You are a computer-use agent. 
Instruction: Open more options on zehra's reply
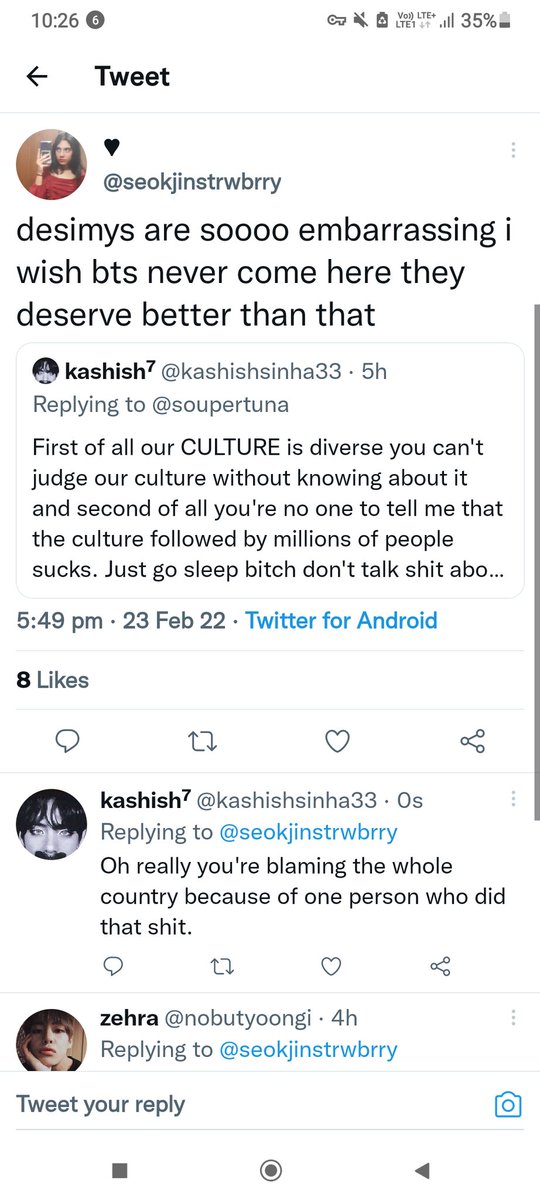pyautogui.click(x=513, y=1017)
